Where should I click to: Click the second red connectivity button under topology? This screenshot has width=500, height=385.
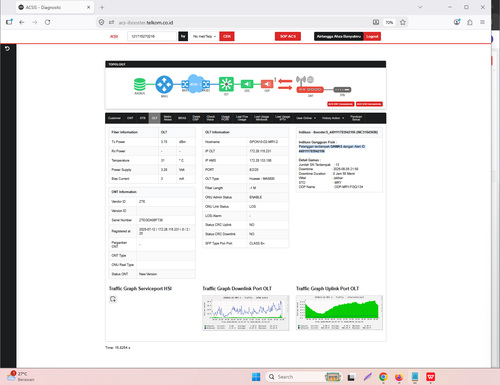369,104
